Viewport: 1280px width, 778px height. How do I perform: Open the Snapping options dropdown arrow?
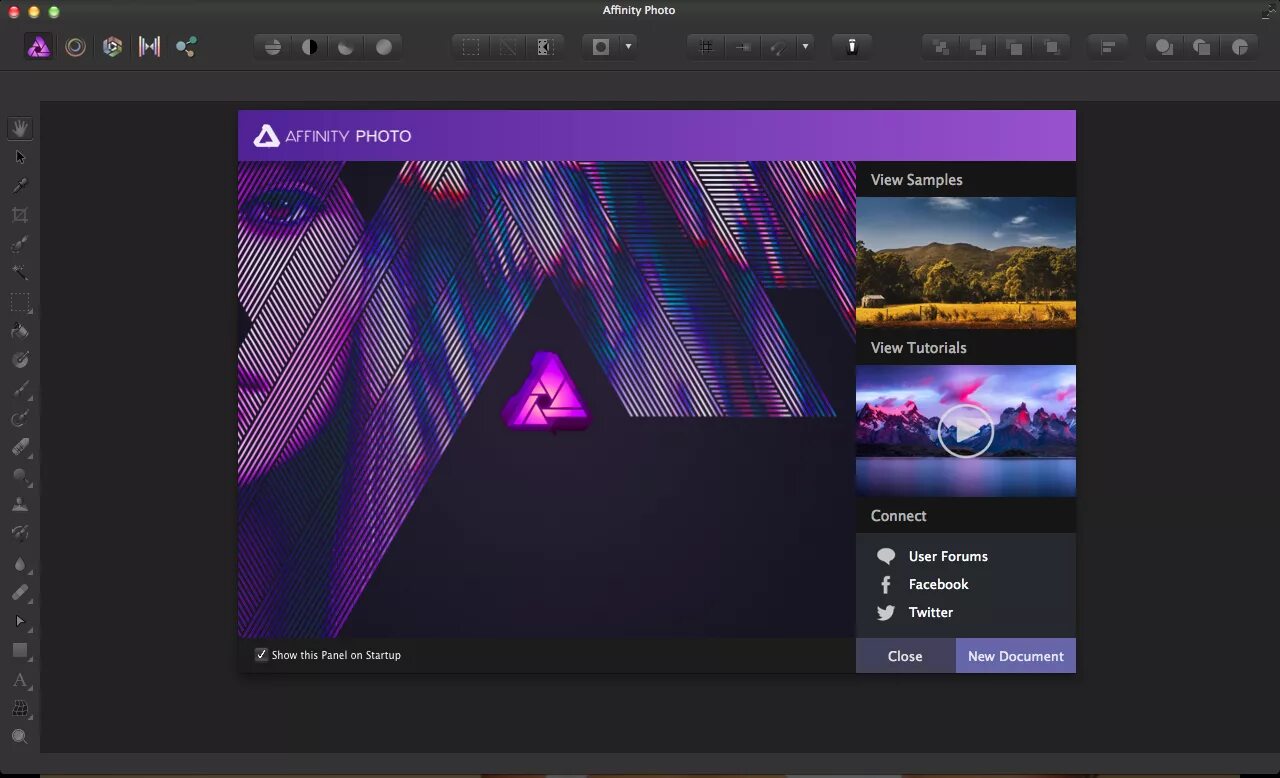805,47
